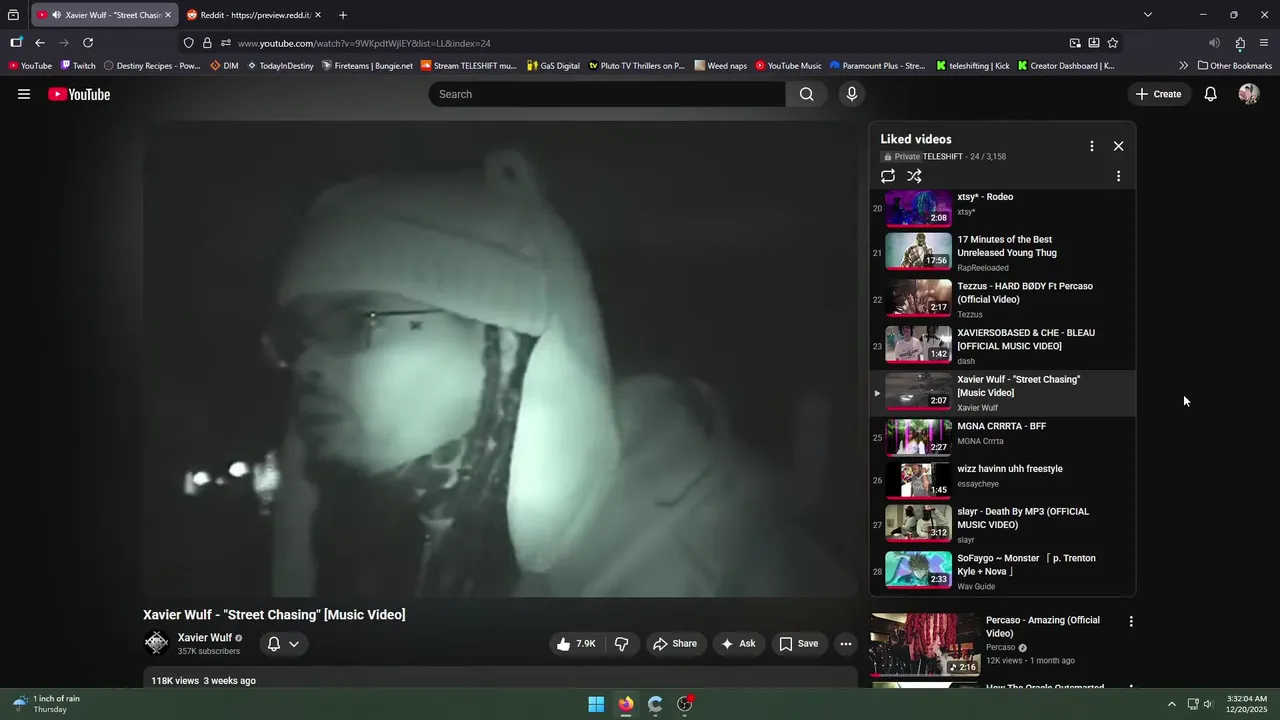Viewport: 1280px width, 720px height.
Task: Play XAVIERSOBASED & CHE - BLEAU thumbnail
Action: click(918, 345)
